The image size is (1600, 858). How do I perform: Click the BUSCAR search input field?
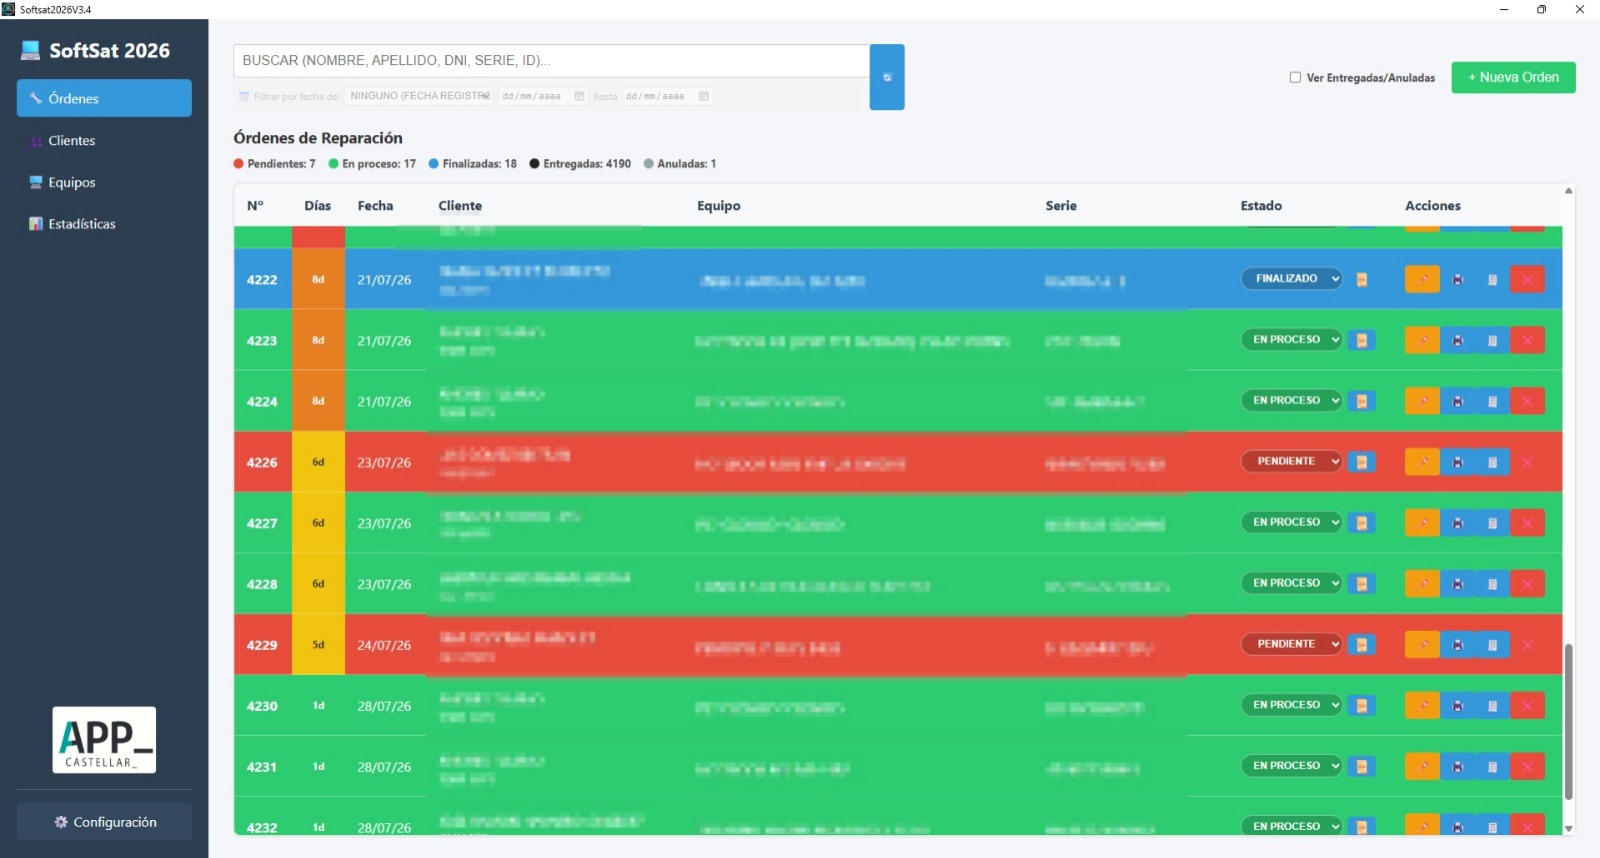[x=551, y=60]
